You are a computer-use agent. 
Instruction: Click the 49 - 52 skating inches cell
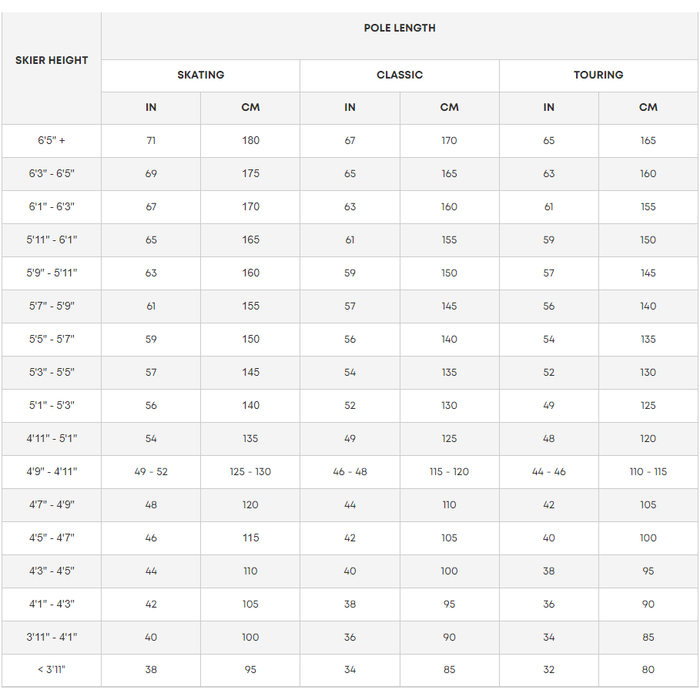point(151,472)
